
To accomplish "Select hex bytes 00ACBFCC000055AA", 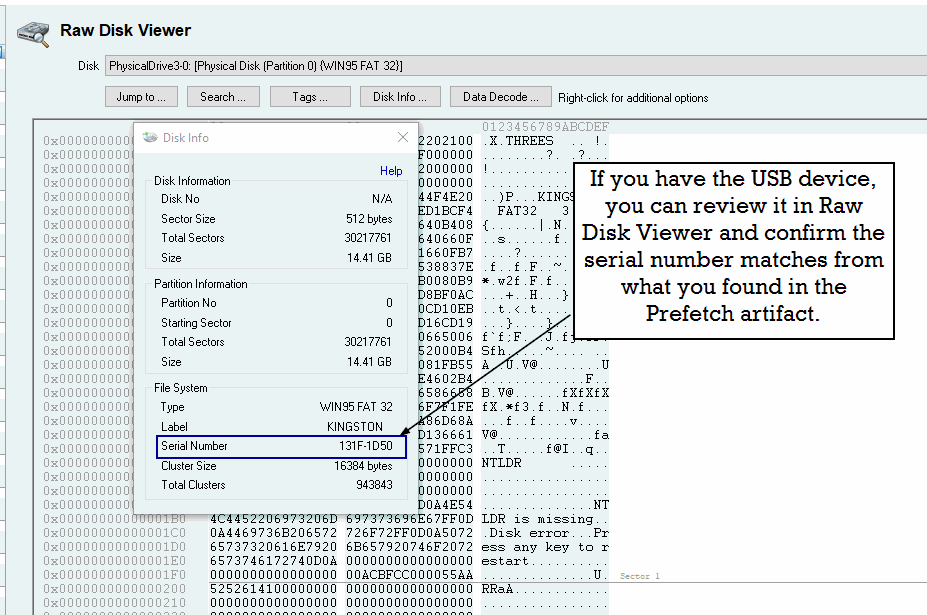I will pyautogui.click(x=409, y=575).
